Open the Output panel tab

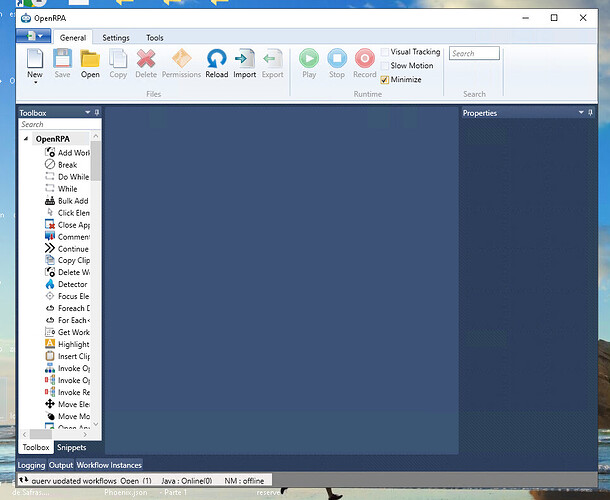coord(61,465)
